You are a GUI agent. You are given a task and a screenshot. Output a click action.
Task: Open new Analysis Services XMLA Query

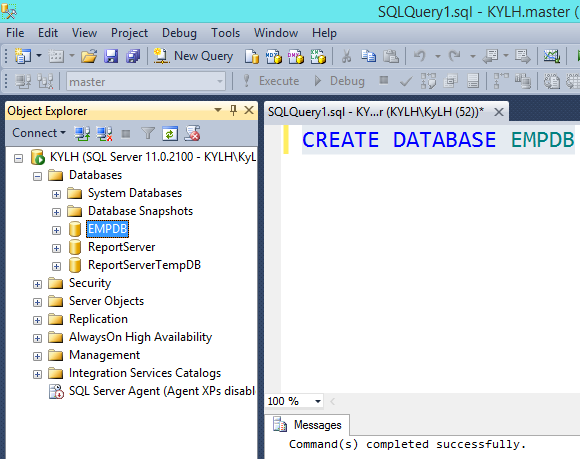tap(318, 56)
